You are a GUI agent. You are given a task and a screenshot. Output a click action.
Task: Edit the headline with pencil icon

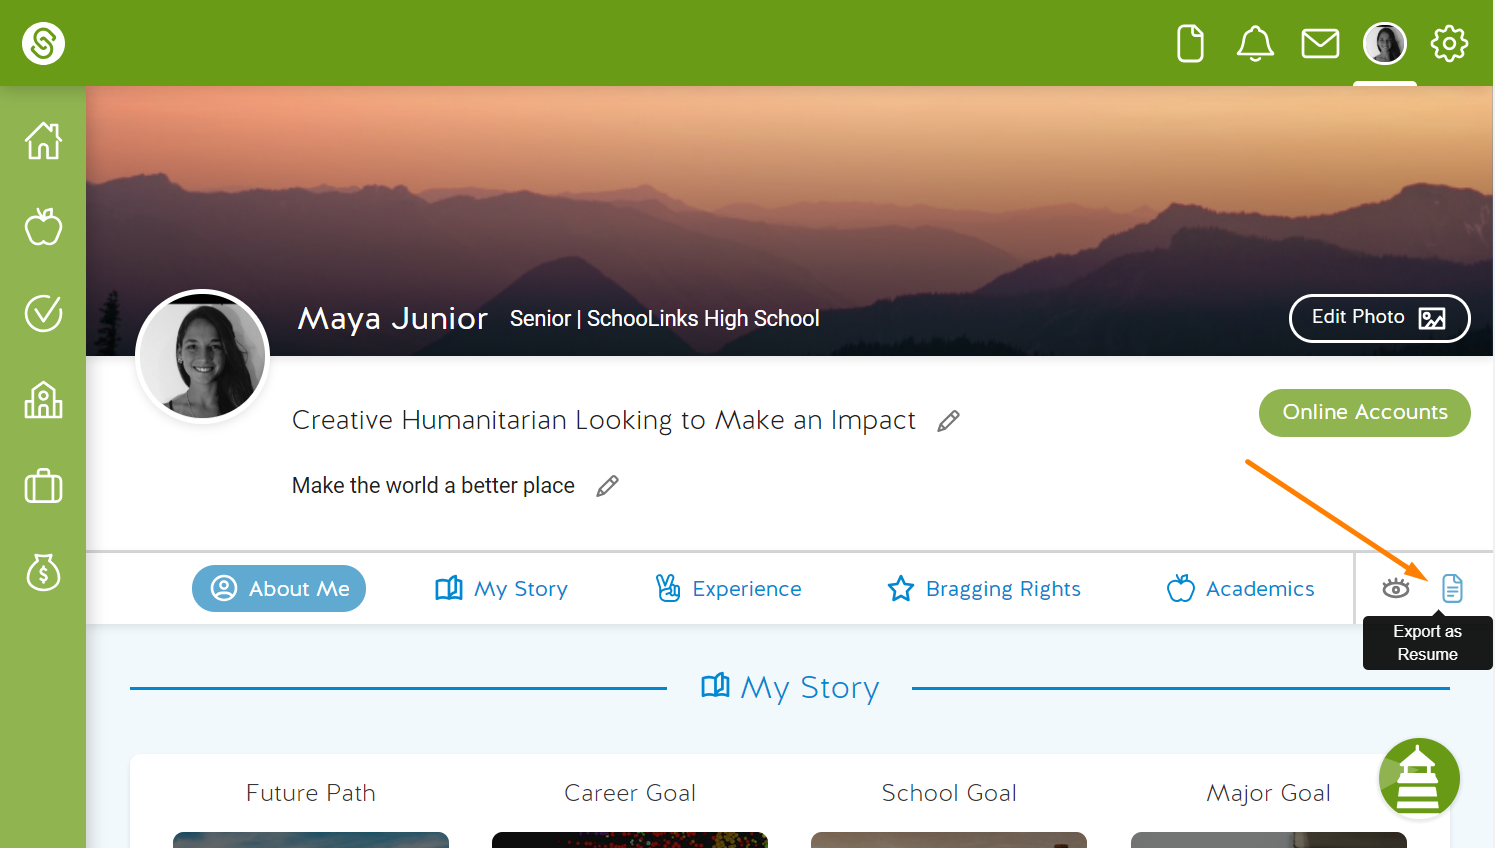point(948,421)
